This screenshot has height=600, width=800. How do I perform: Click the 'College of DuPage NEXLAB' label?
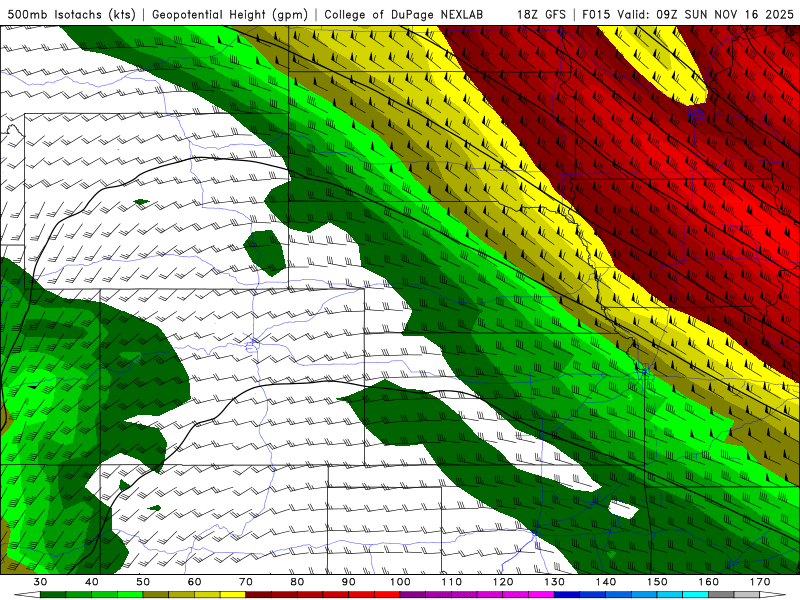pos(403,14)
